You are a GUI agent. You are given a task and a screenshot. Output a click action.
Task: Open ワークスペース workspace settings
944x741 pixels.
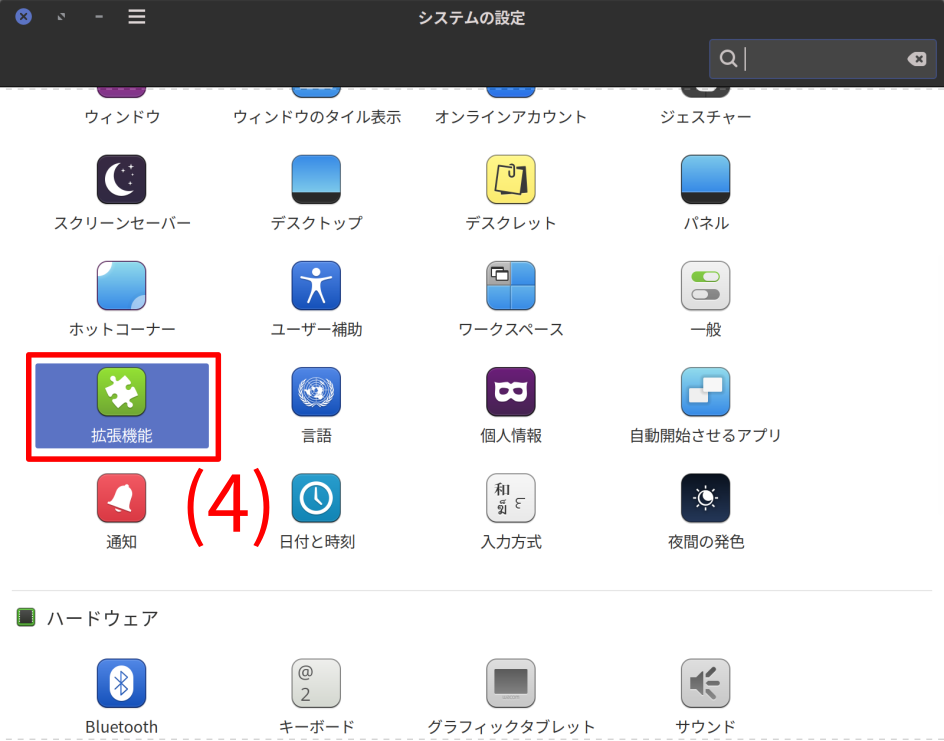(510, 287)
